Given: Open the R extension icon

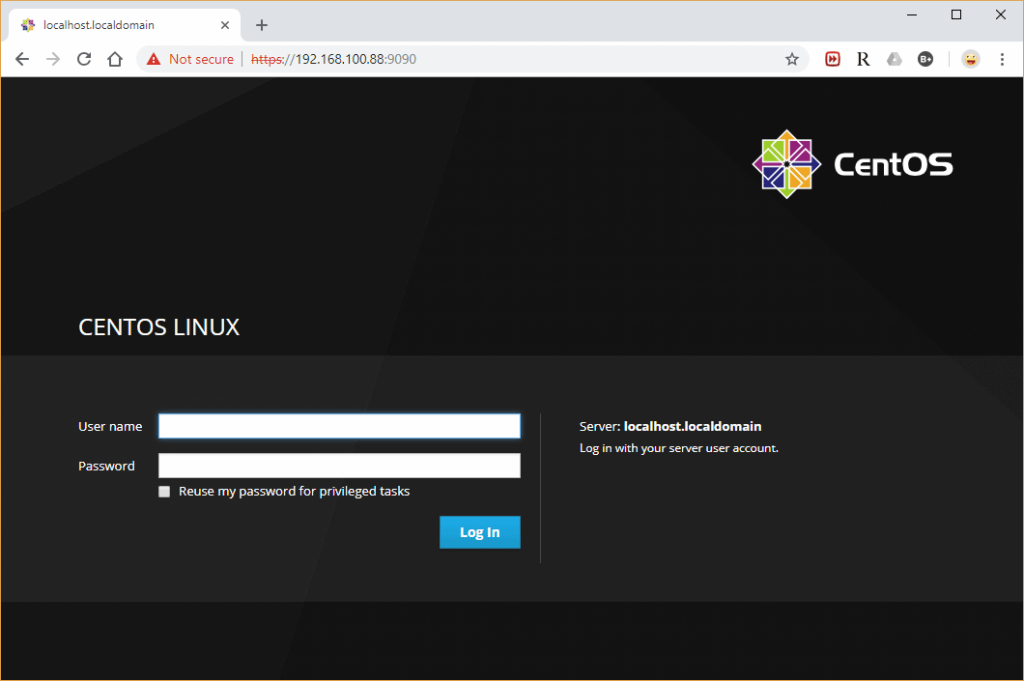Looking at the screenshot, I should (x=863, y=59).
